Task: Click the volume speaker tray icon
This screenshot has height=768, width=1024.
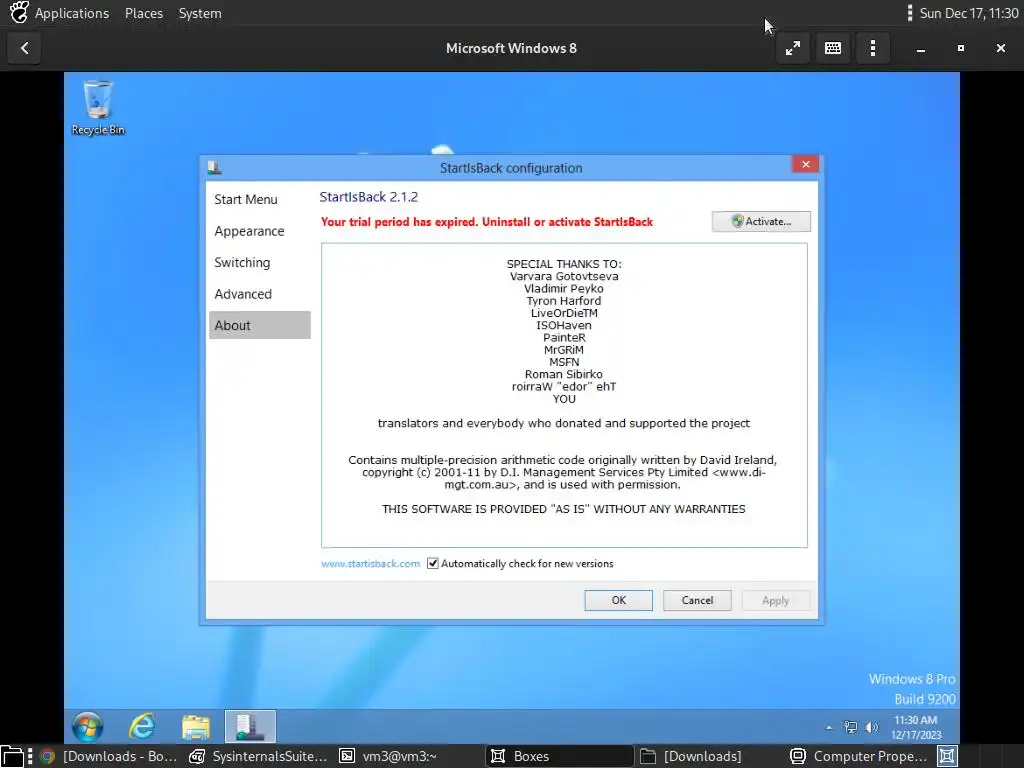Action: (x=871, y=727)
